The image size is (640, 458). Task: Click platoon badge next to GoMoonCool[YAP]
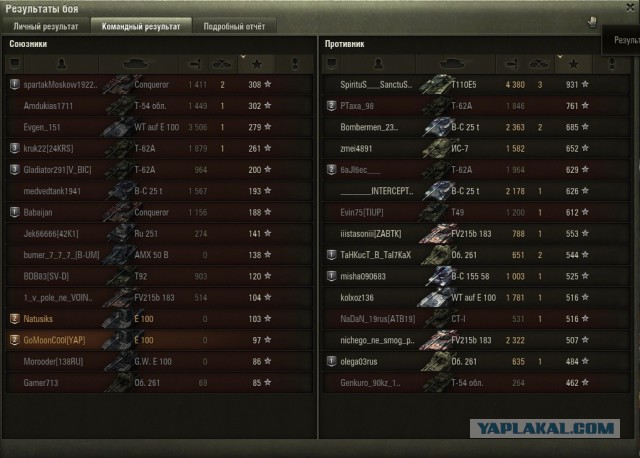tap(15, 340)
